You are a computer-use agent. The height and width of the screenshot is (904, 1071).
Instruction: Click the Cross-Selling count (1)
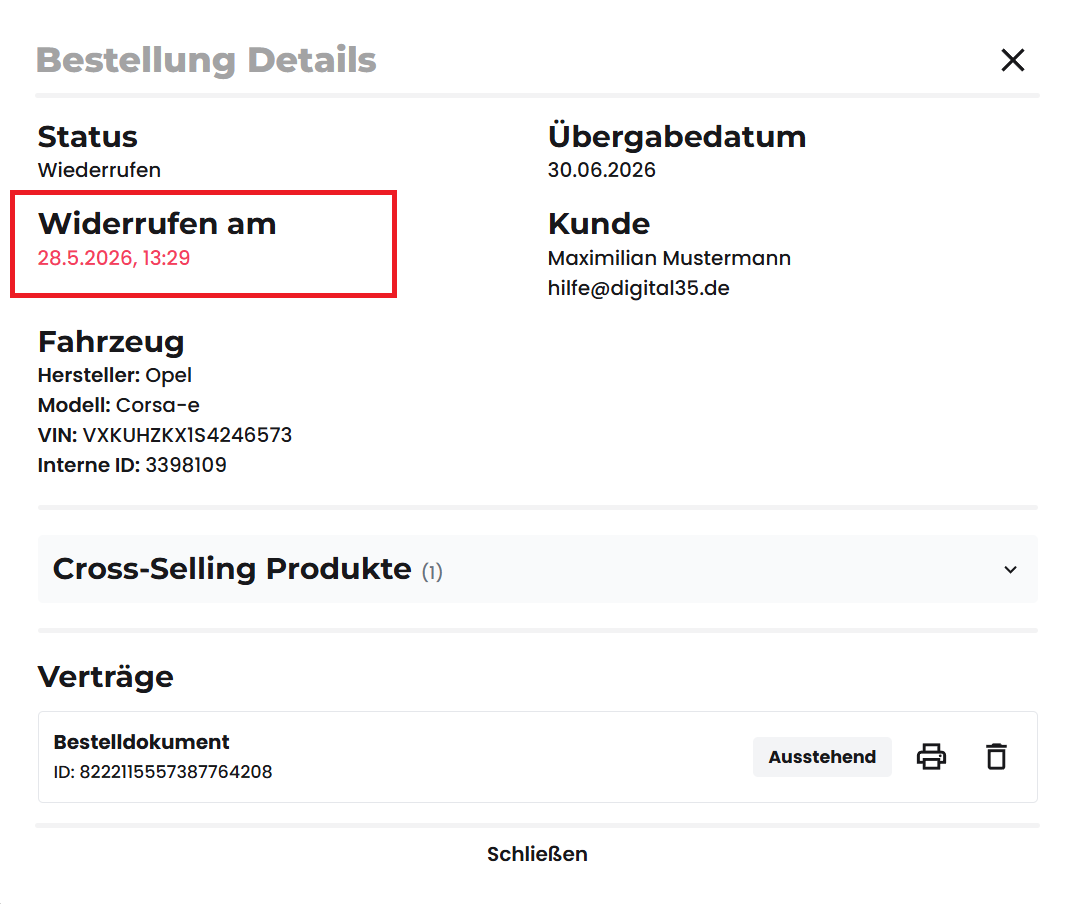[432, 571]
